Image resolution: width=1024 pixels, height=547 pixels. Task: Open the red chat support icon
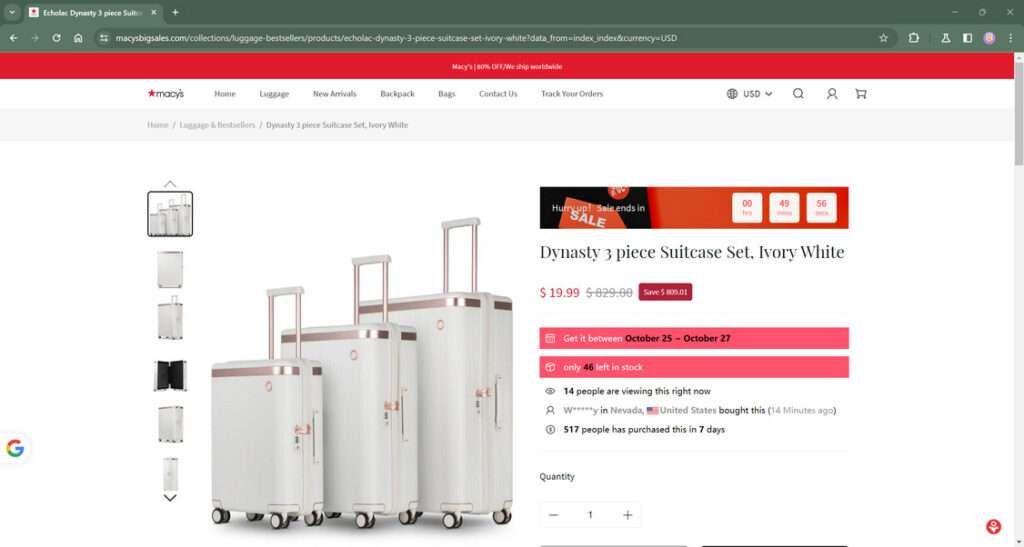[x=993, y=527]
